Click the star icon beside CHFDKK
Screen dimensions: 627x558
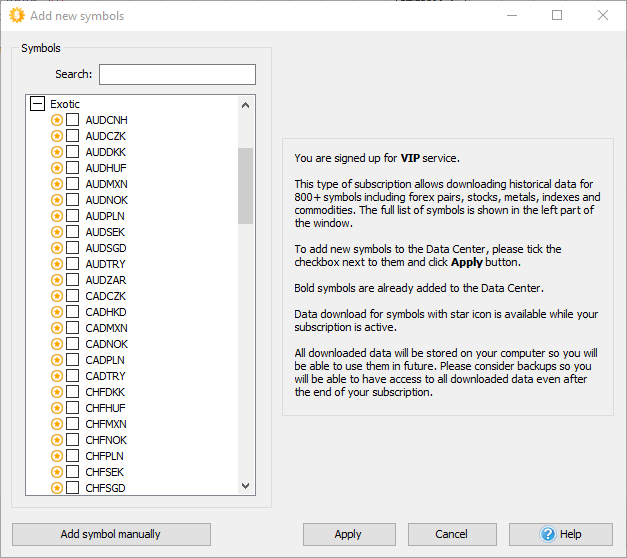(57, 392)
